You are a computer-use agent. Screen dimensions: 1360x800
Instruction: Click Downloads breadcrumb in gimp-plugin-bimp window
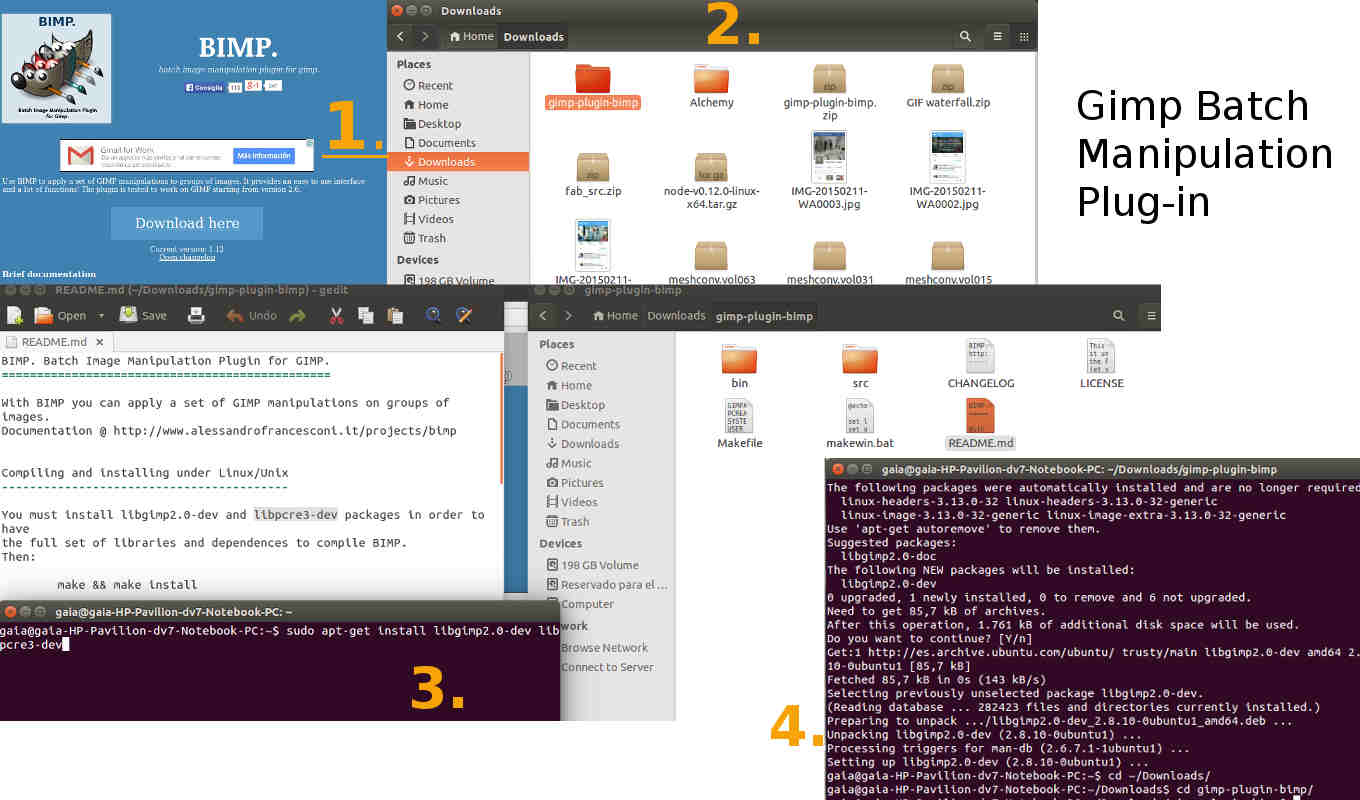point(676,316)
